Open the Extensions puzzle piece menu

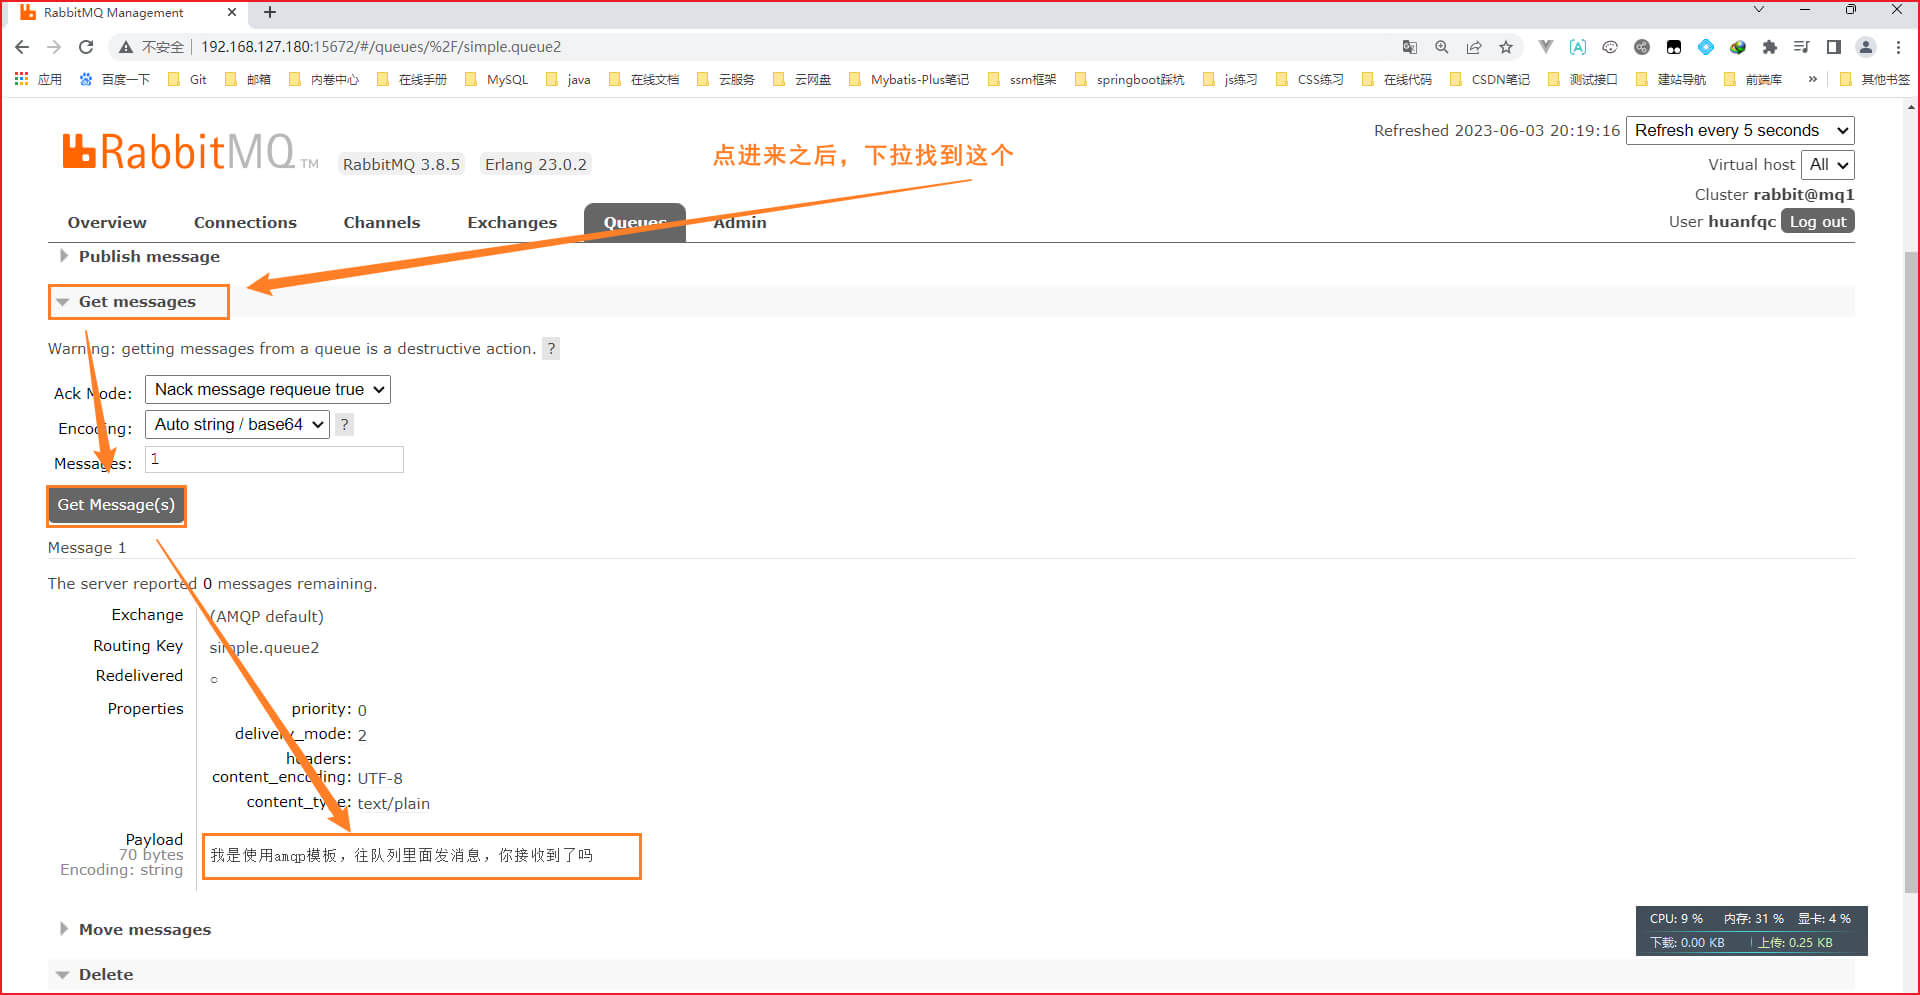click(x=1770, y=47)
